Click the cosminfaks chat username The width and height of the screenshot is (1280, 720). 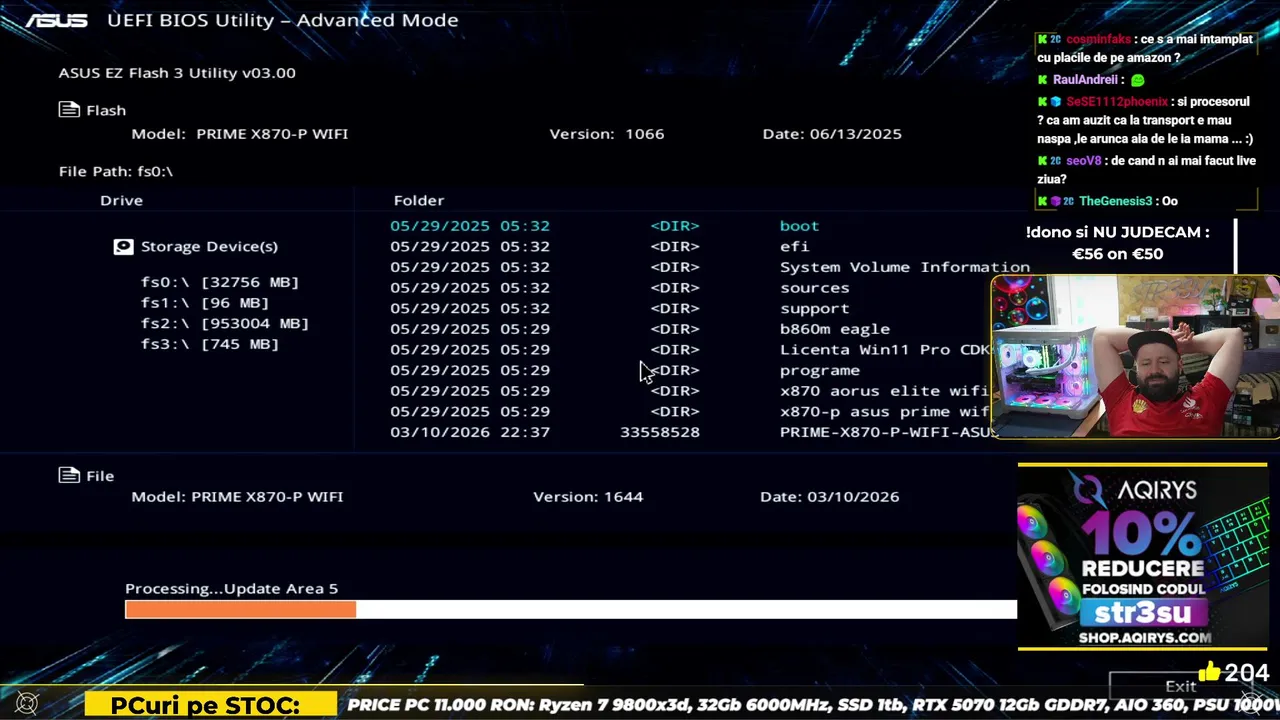tap(1099, 39)
